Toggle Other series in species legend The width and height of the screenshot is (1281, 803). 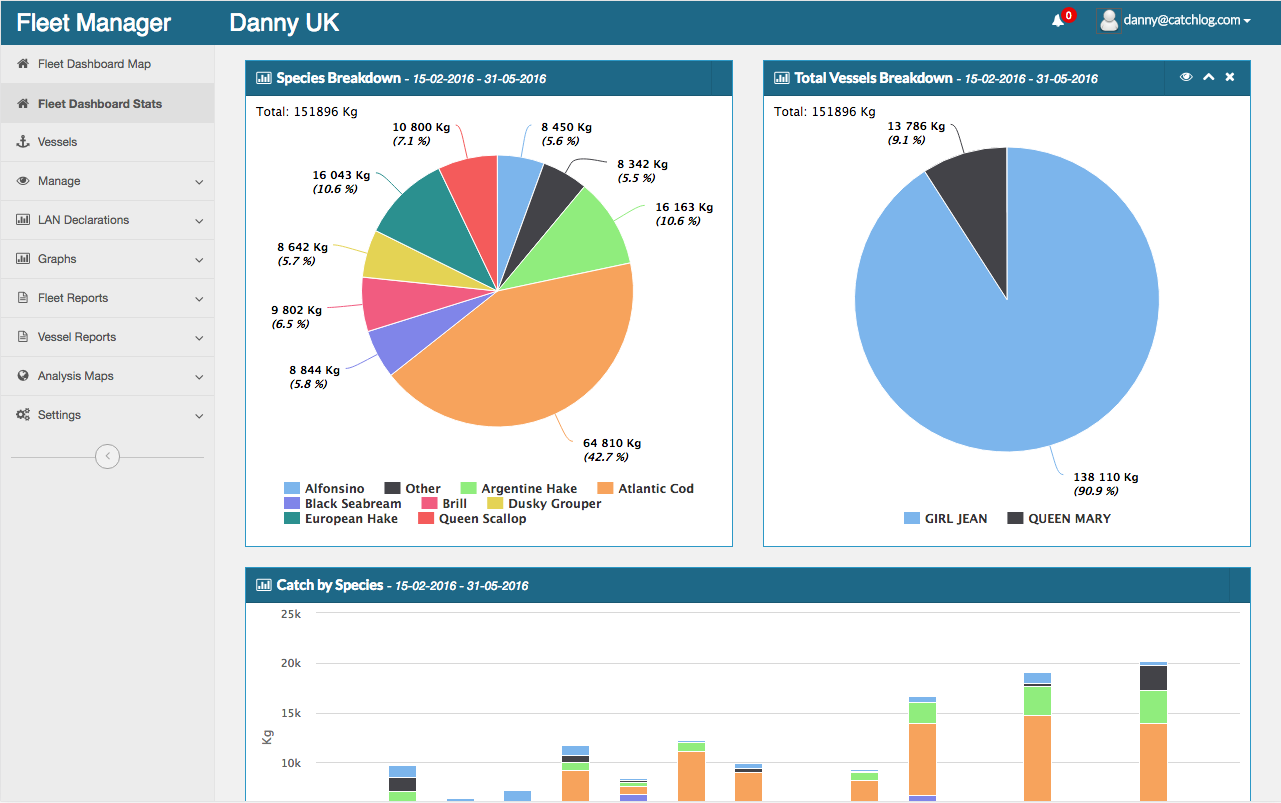pos(412,489)
